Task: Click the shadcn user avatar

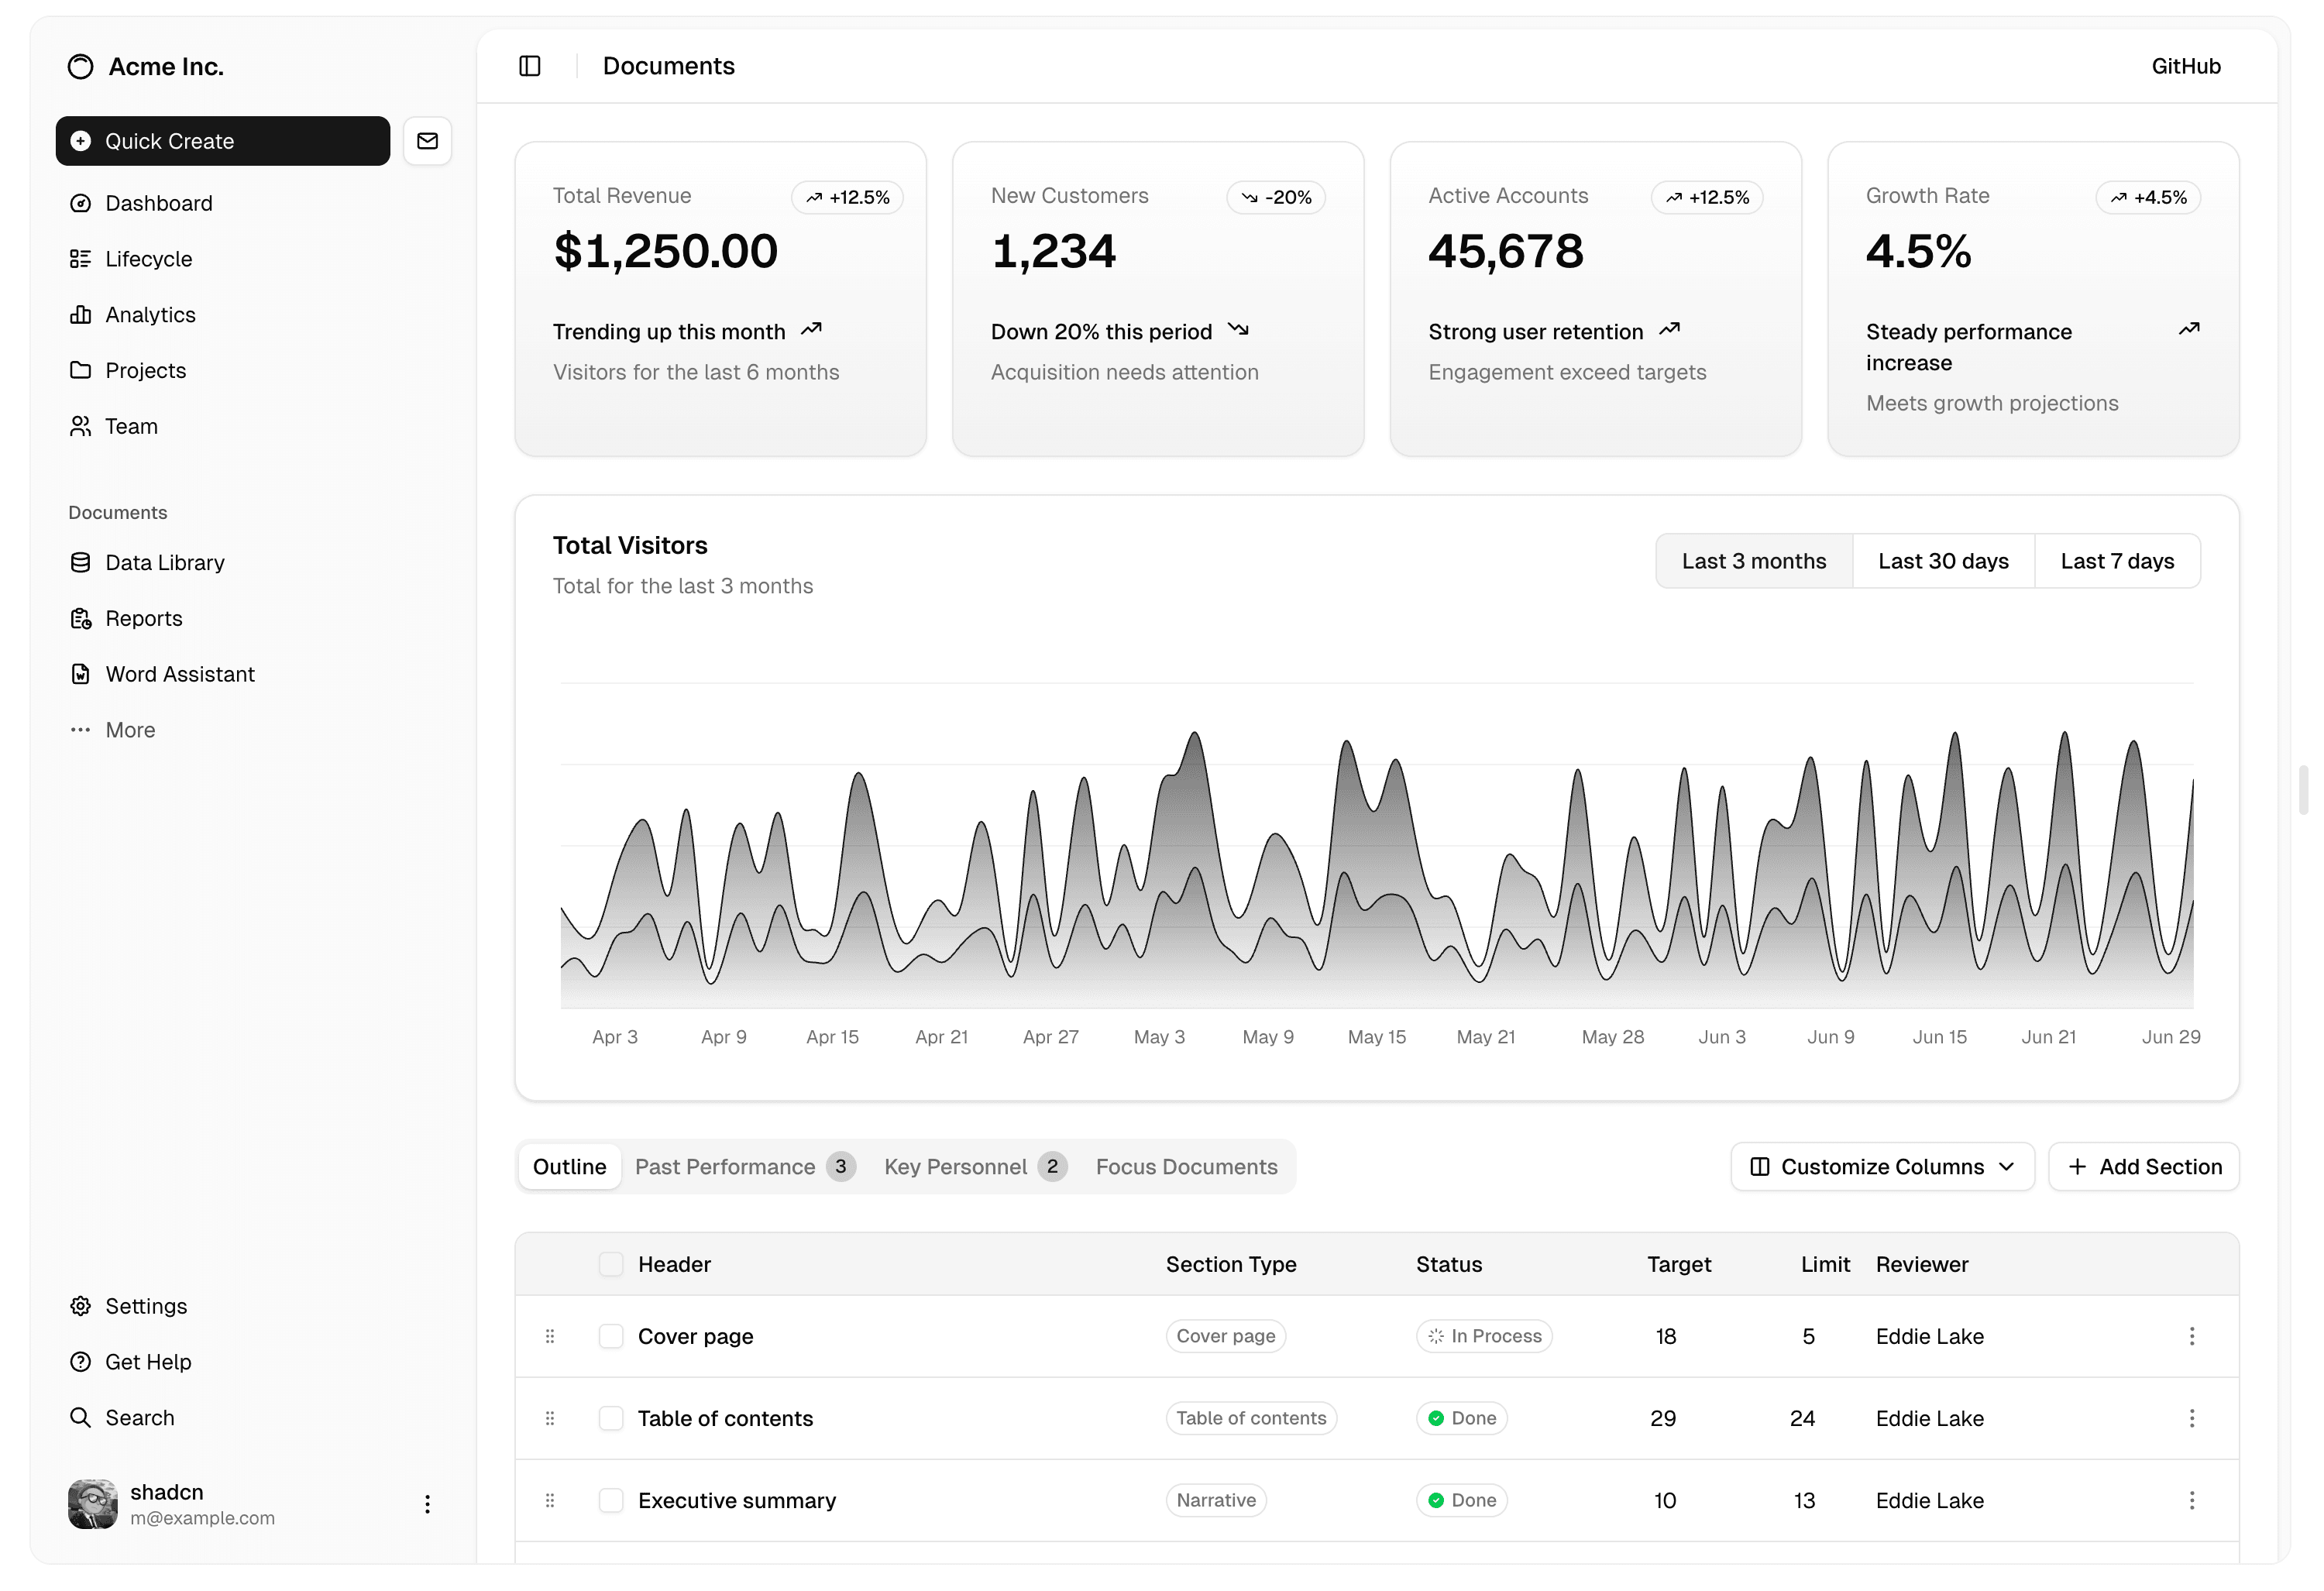Action: [93, 1505]
